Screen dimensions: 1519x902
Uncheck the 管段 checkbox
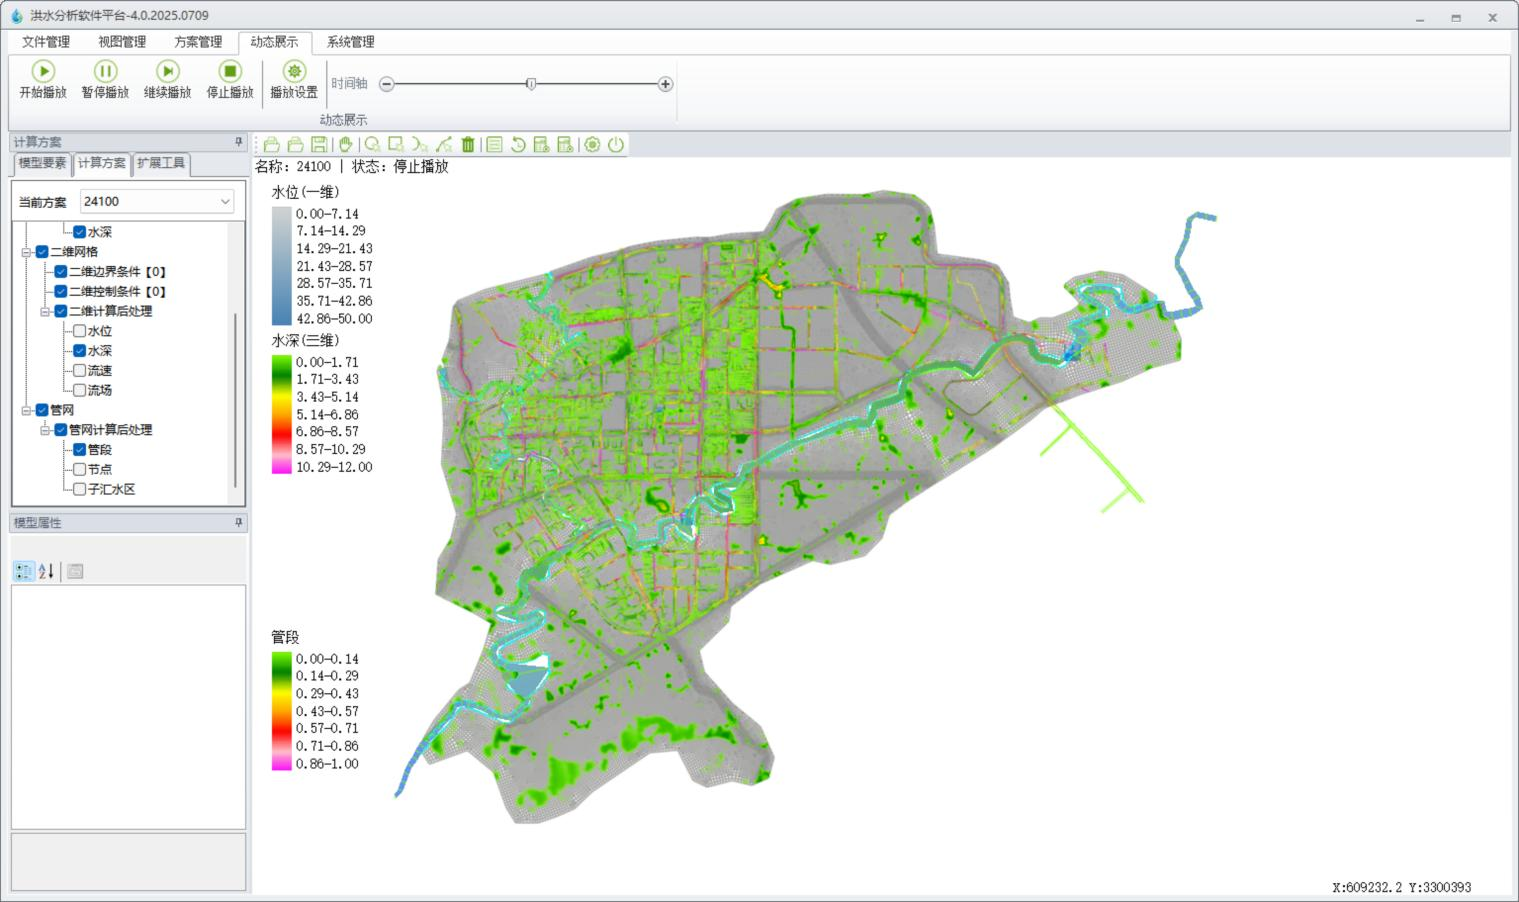tap(80, 450)
